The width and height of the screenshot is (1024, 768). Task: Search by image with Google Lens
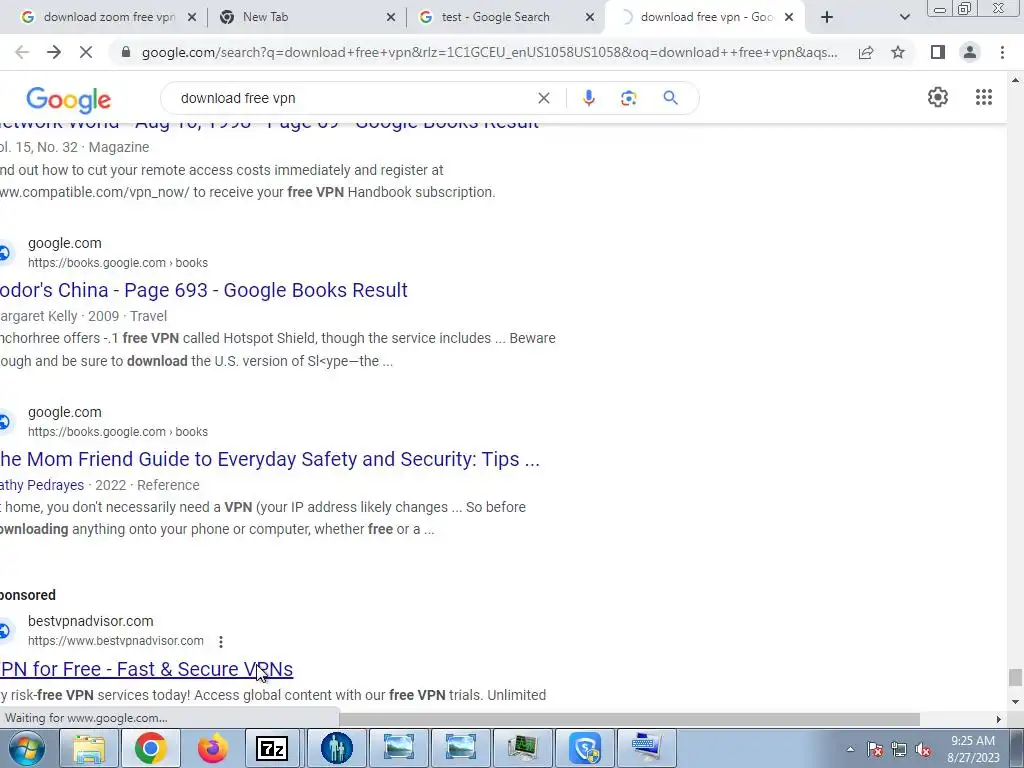pos(628,98)
